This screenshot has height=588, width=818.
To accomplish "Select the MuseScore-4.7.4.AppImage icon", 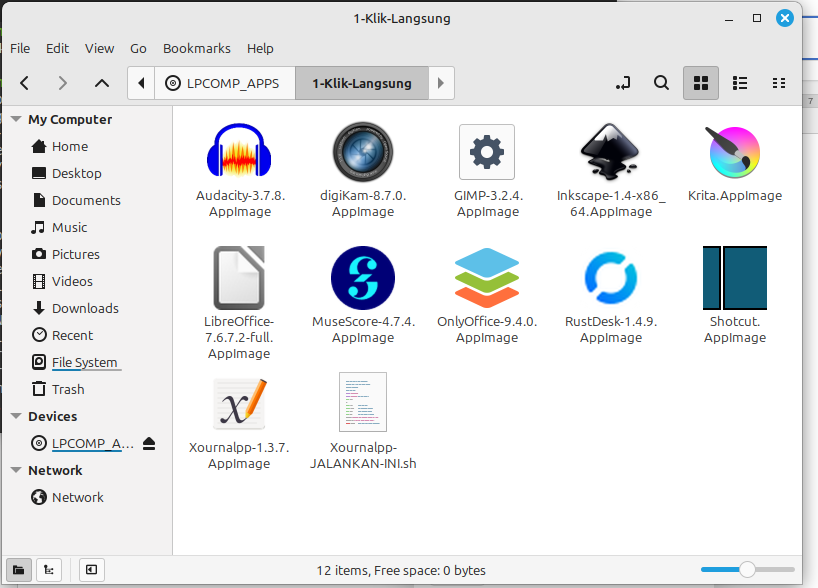I will [363, 278].
